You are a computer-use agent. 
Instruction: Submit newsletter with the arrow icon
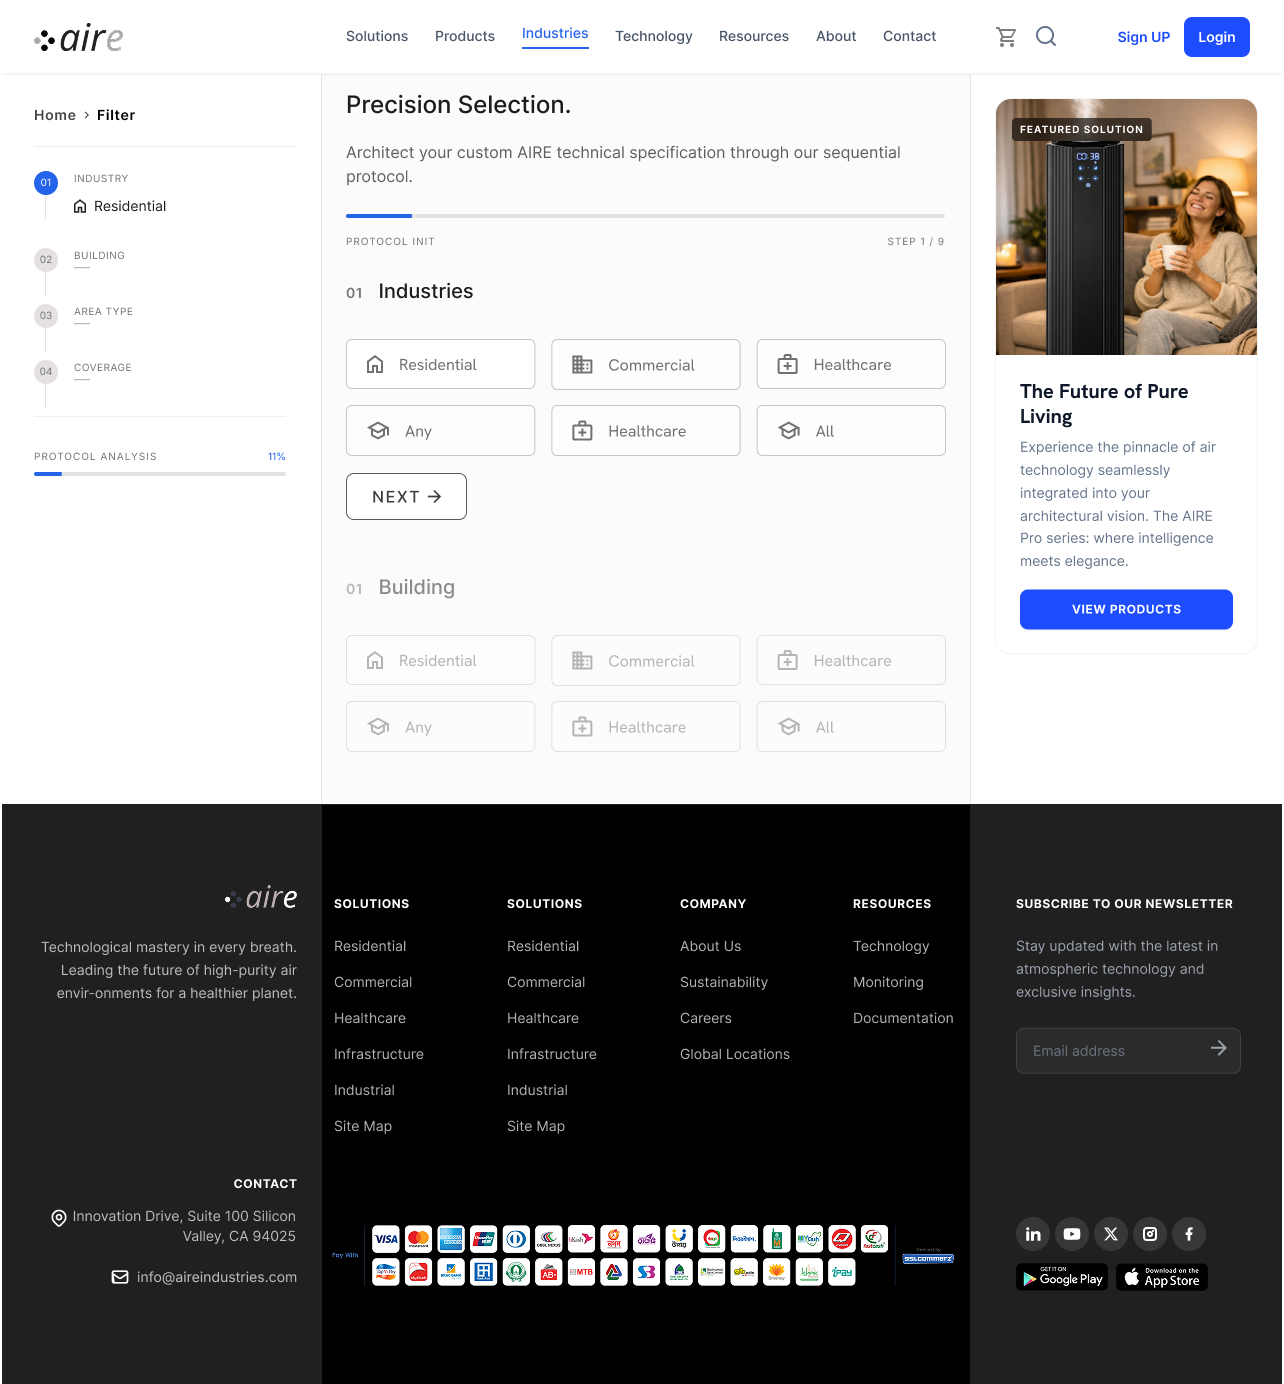click(1218, 1049)
